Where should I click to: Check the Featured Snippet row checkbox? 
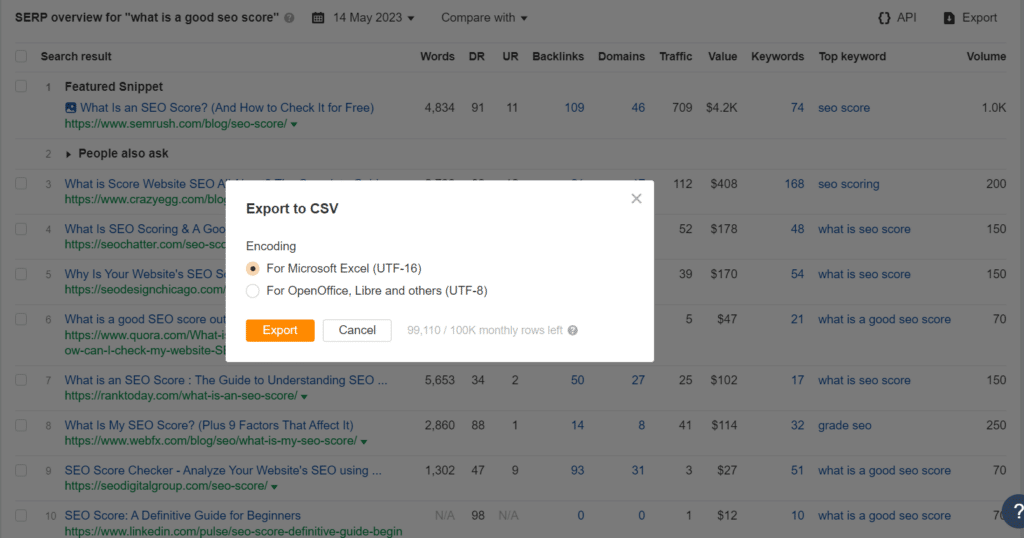coord(22,86)
